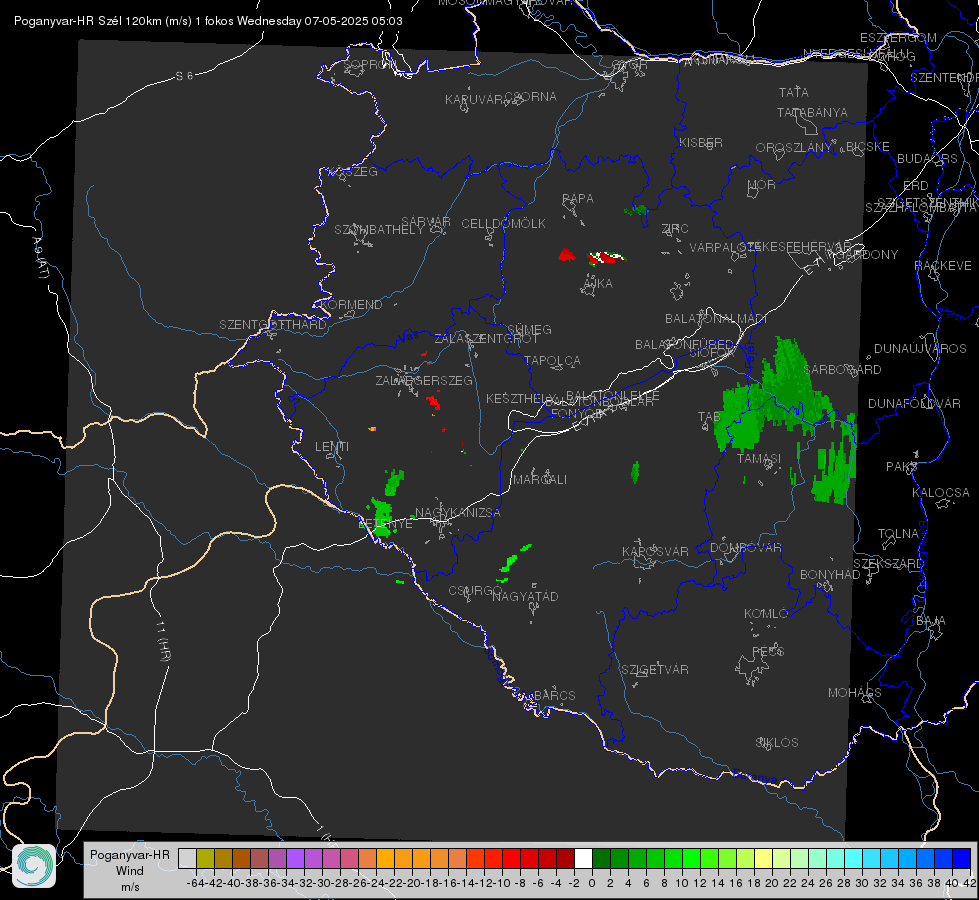979x900 pixels.
Task: Click the SIKLOS label
Action: pyautogui.click(x=777, y=743)
